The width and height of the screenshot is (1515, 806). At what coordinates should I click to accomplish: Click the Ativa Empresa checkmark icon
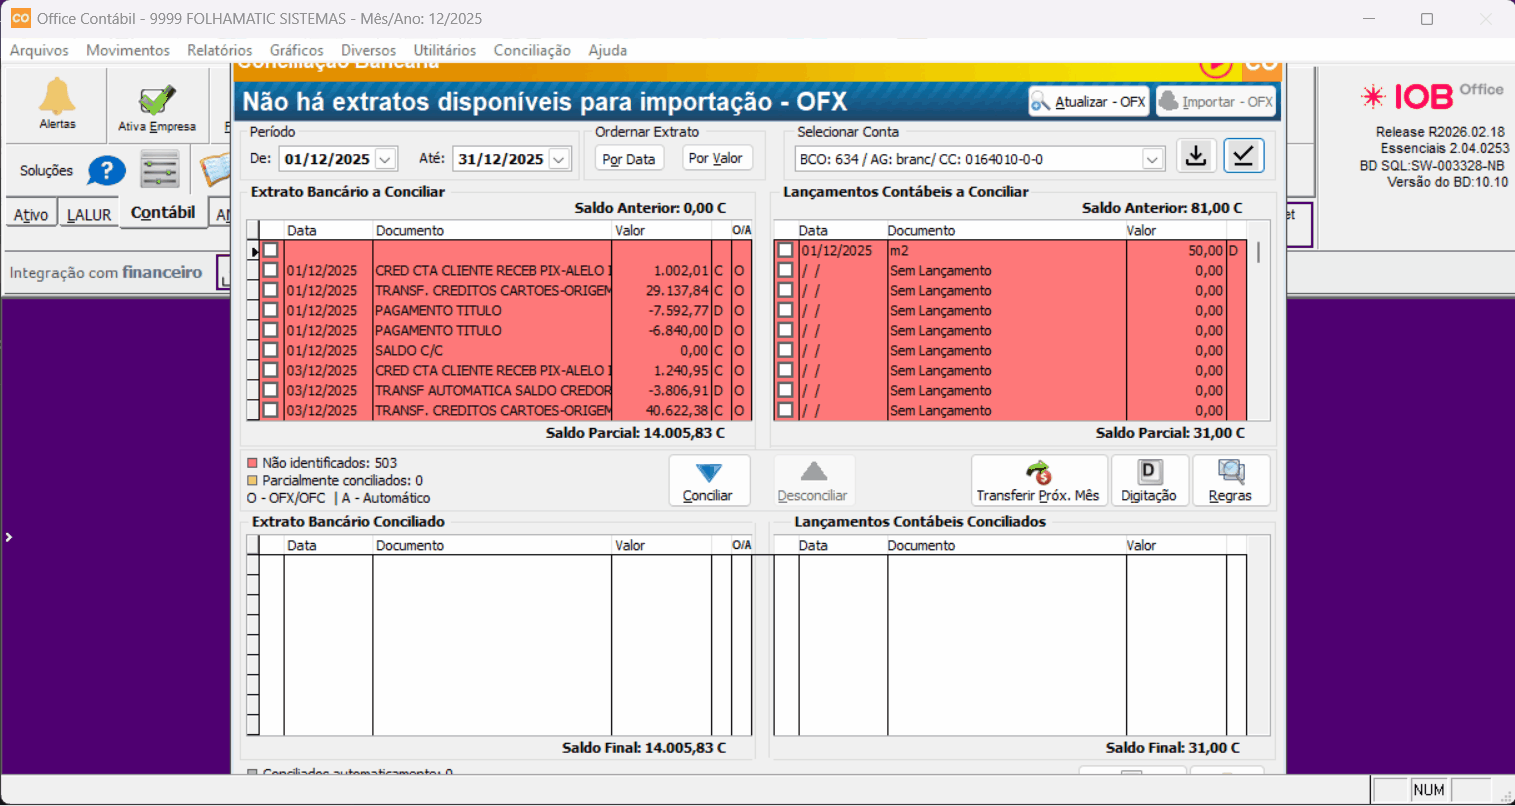click(157, 101)
